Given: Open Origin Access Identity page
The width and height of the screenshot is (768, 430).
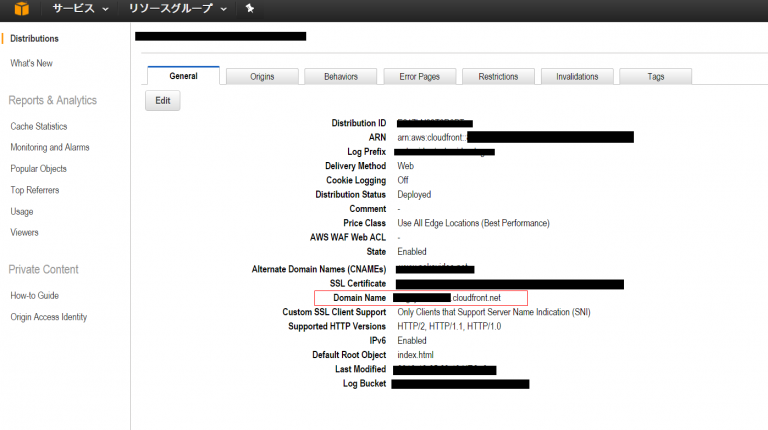Looking at the screenshot, I should tap(48, 317).
